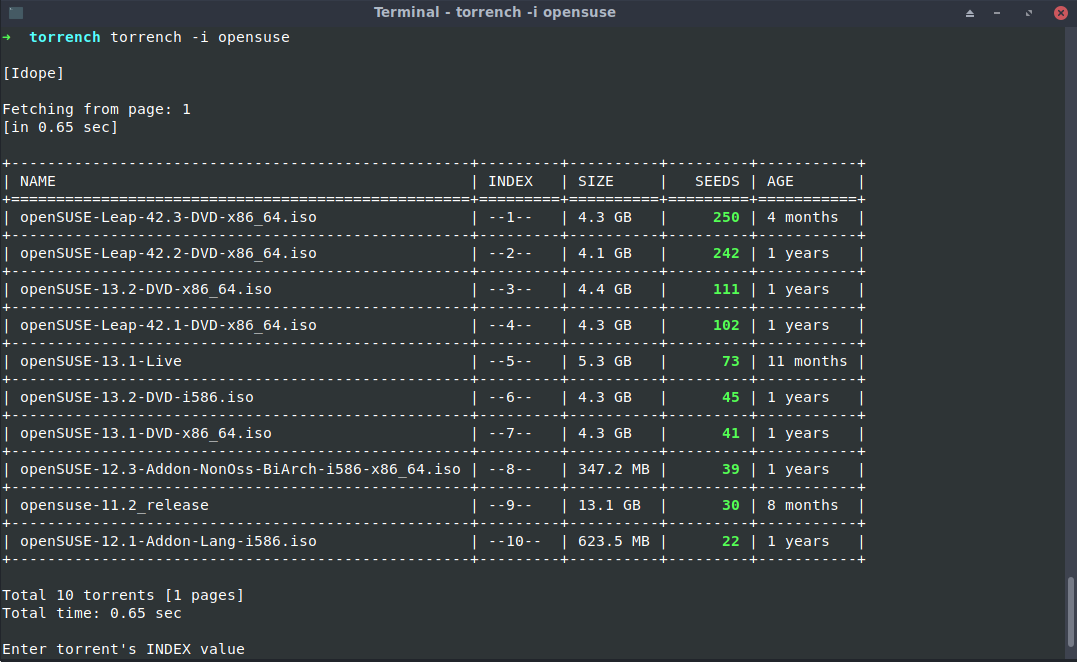Click 'Total time: 0.65 sec' line

pyautogui.click(x=92, y=613)
